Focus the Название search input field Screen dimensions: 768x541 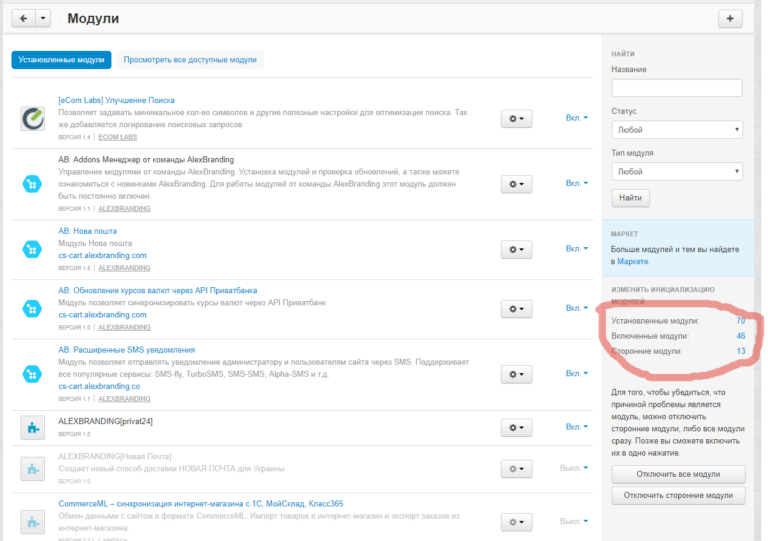coord(677,88)
